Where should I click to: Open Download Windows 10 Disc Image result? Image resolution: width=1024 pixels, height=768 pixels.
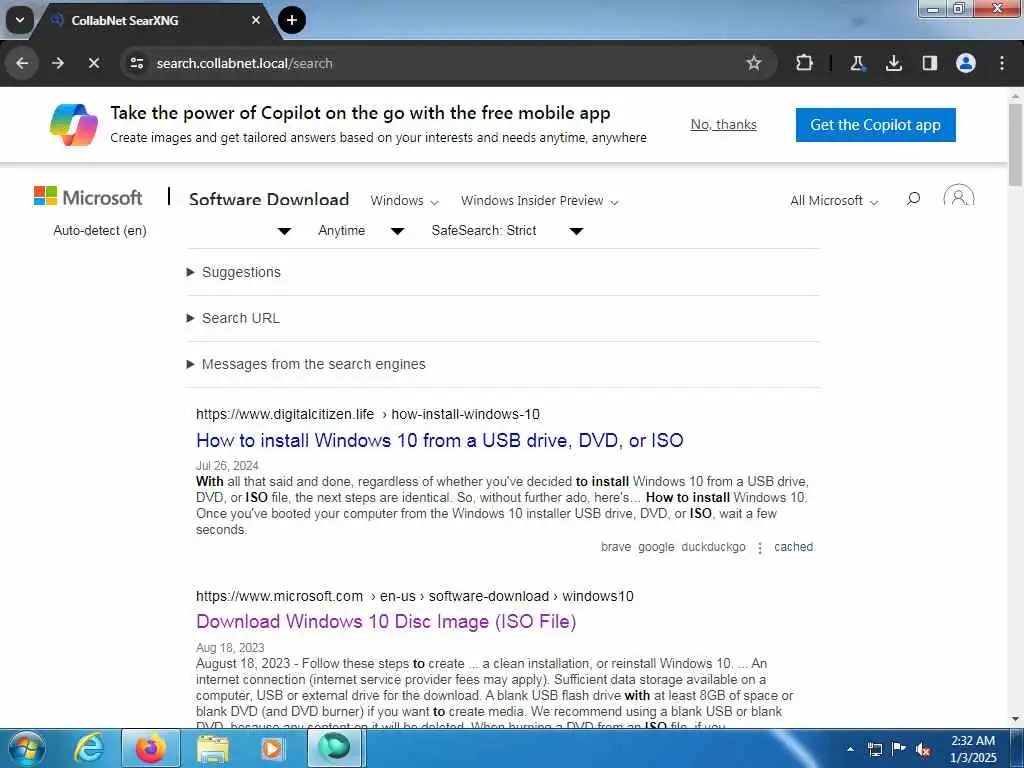(x=386, y=621)
